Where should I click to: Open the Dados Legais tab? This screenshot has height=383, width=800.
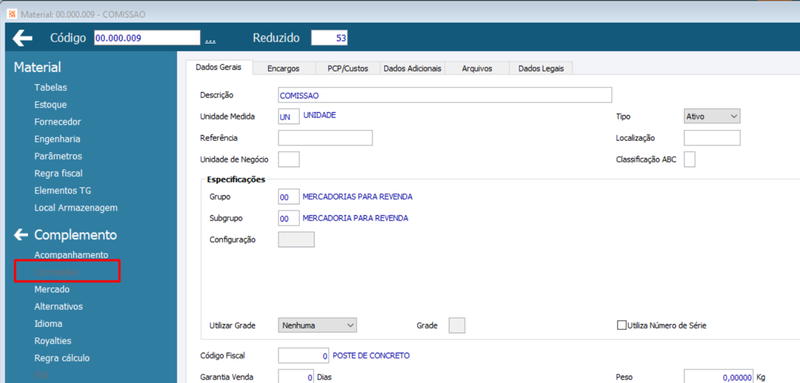point(541,68)
